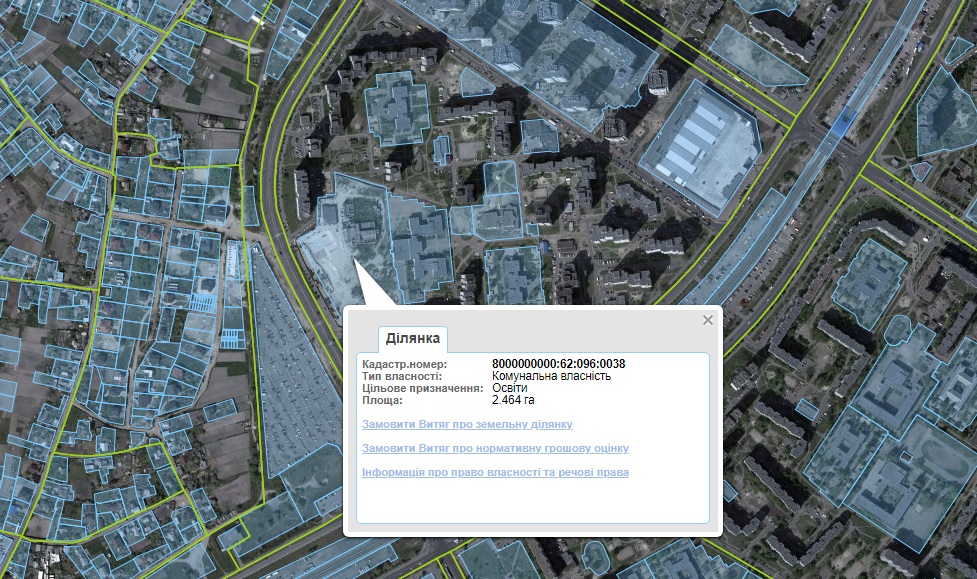Open Інформація про право власності link
The width and height of the screenshot is (977, 579).
tap(495, 472)
